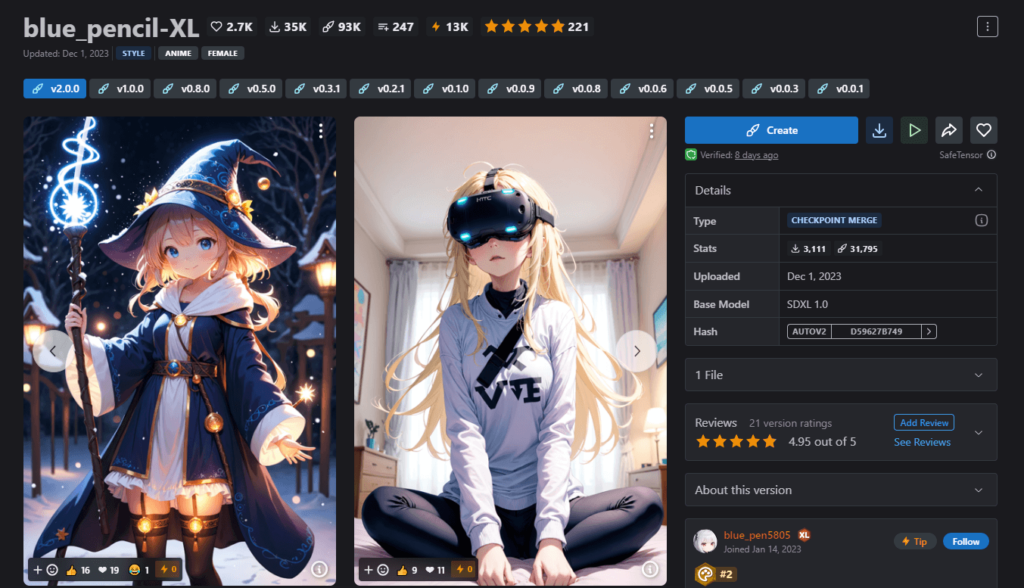
Task: Click the previous image arrow
Action: click(x=52, y=351)
